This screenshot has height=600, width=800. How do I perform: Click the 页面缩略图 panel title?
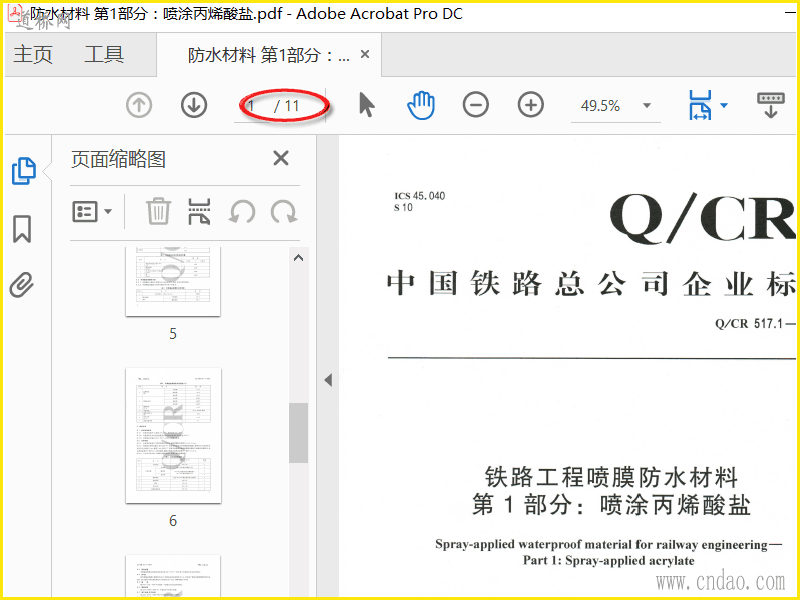[x=118, y=159]
